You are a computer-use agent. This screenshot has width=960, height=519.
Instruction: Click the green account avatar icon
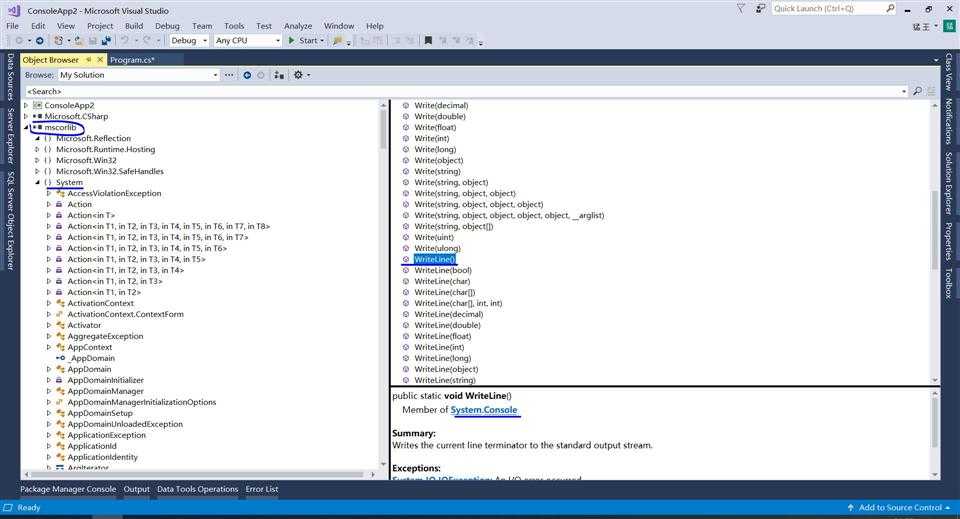pyautogui.click(x=950, y=26)
